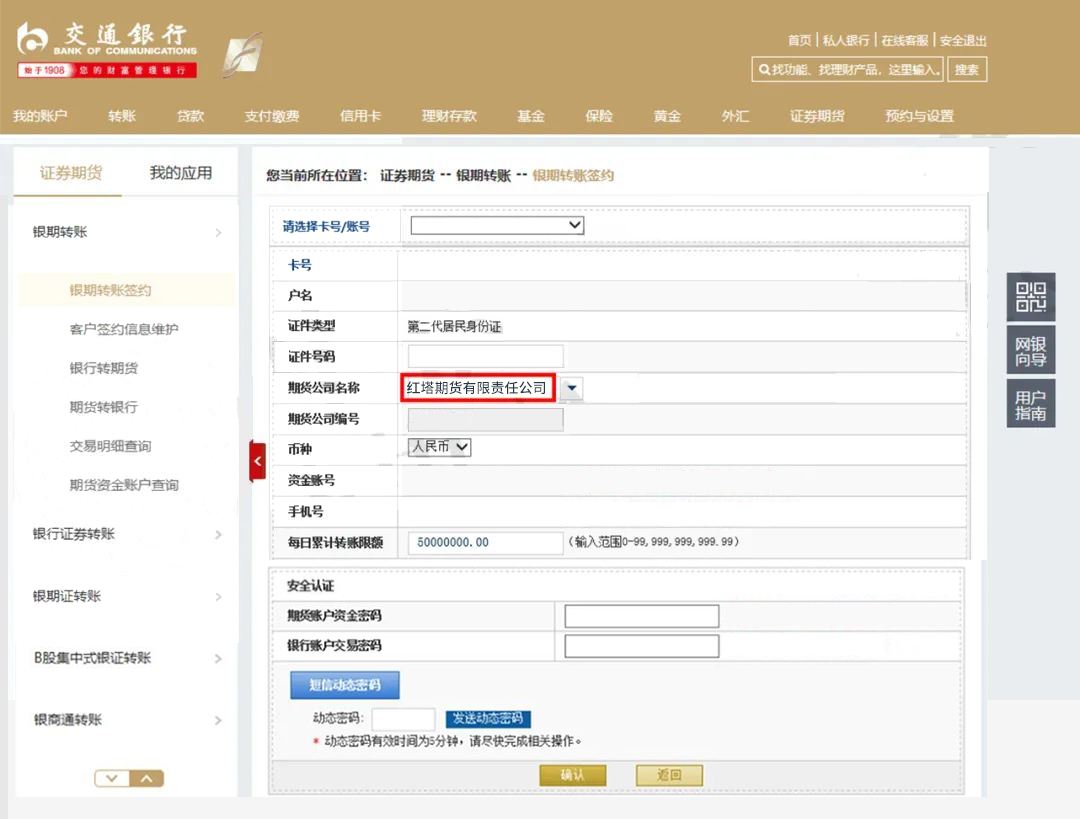The width and height of the screenshot is (1080, 819).
Task: Open 理财存款 menu
Action: 449,116
